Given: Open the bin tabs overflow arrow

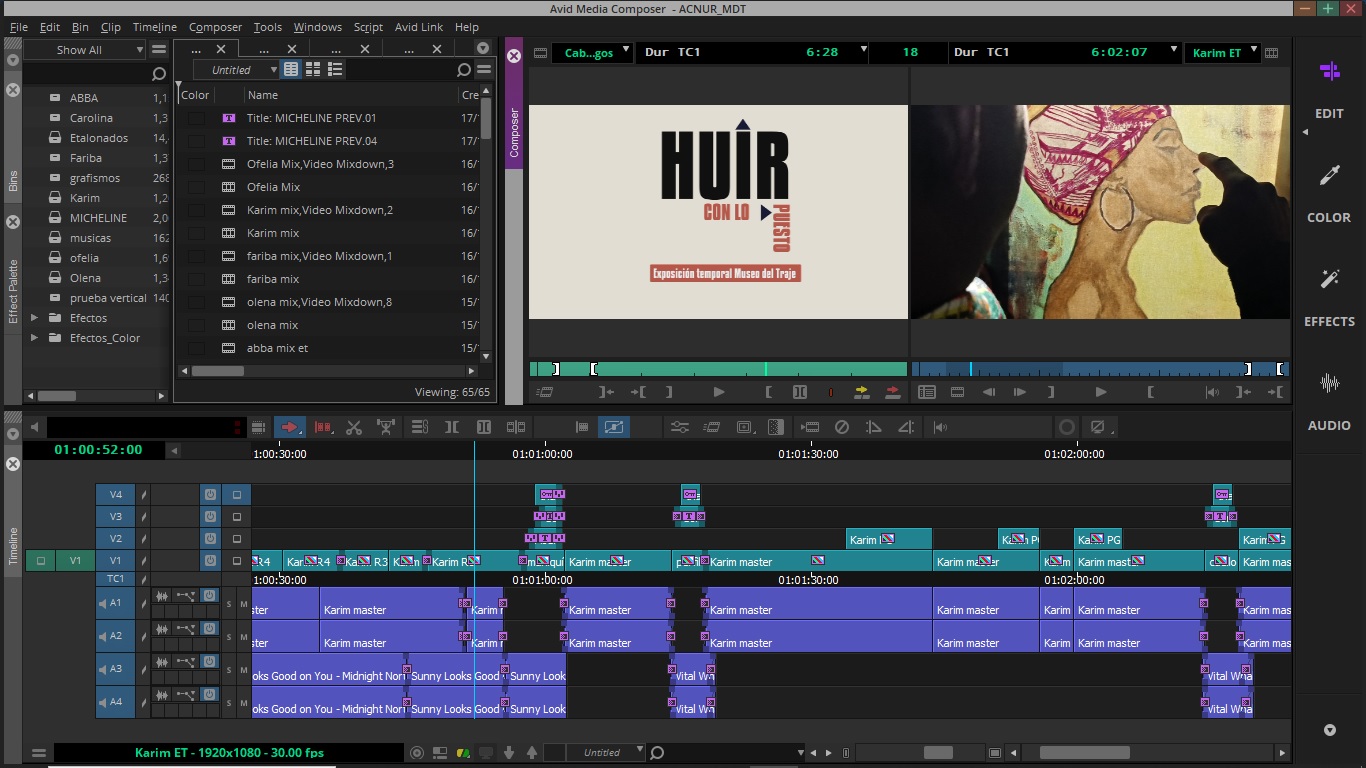Looking at the screenshot, I should 483,48.
